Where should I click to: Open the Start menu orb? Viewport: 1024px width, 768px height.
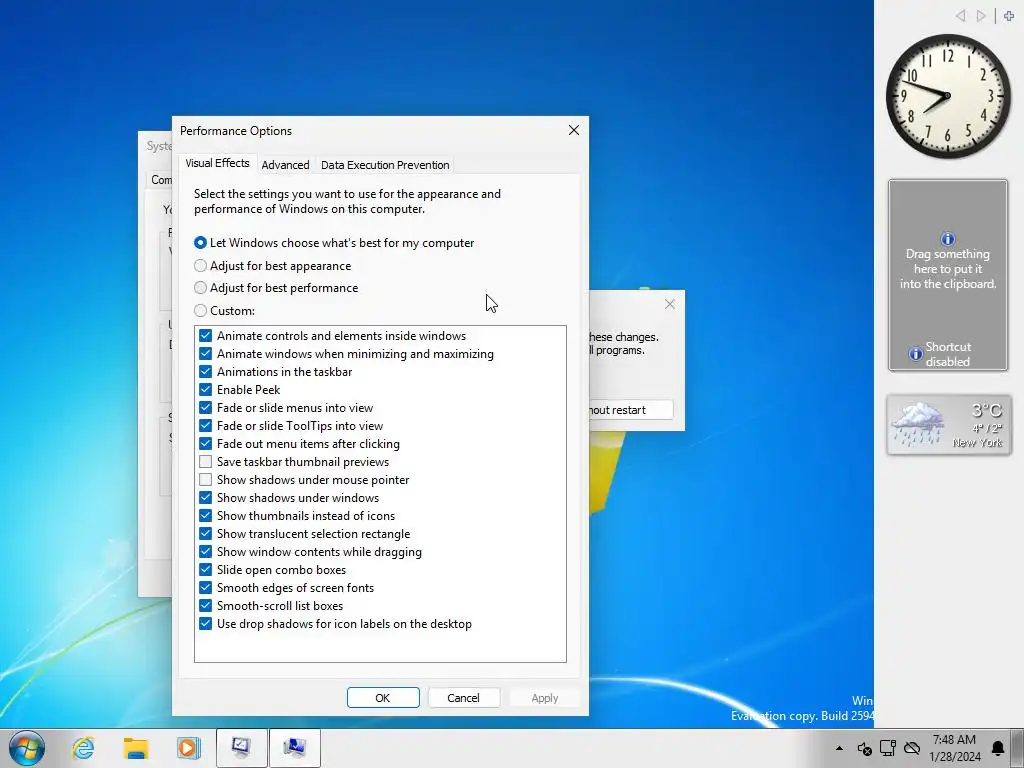point(26,748)
